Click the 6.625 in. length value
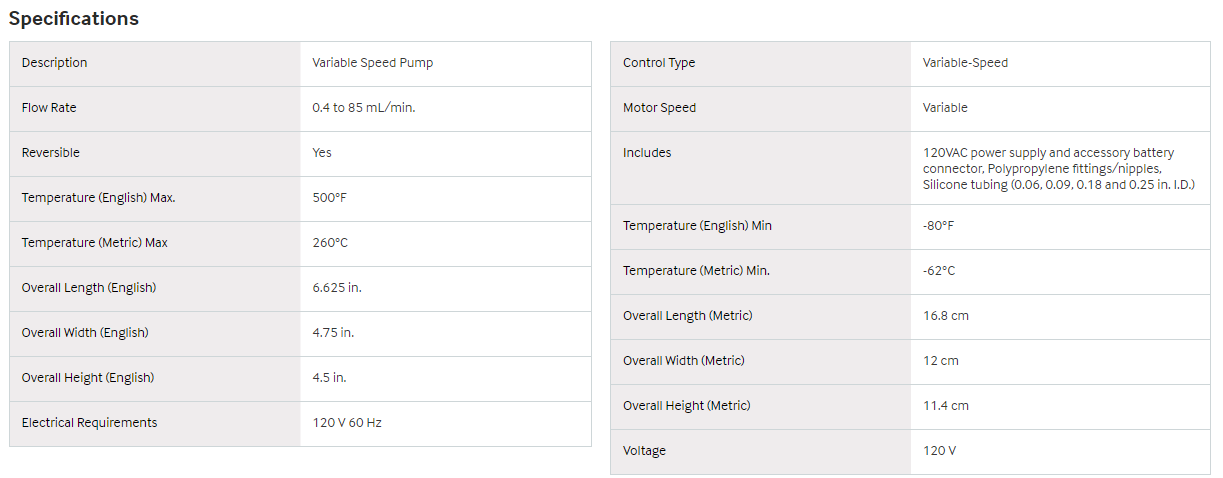The width and height of the screenshot is (1223, 478). [337, 288]
